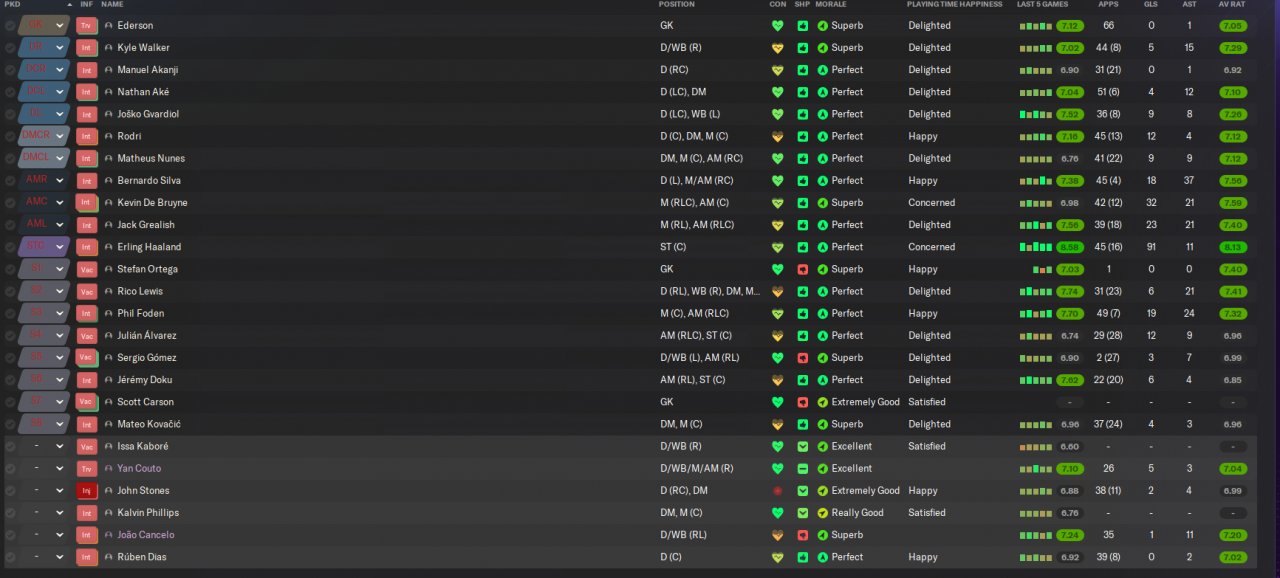Sort by the MORALE column header
The width and height of the screenshot is (1280, 578).
click(x=831, y=5)
